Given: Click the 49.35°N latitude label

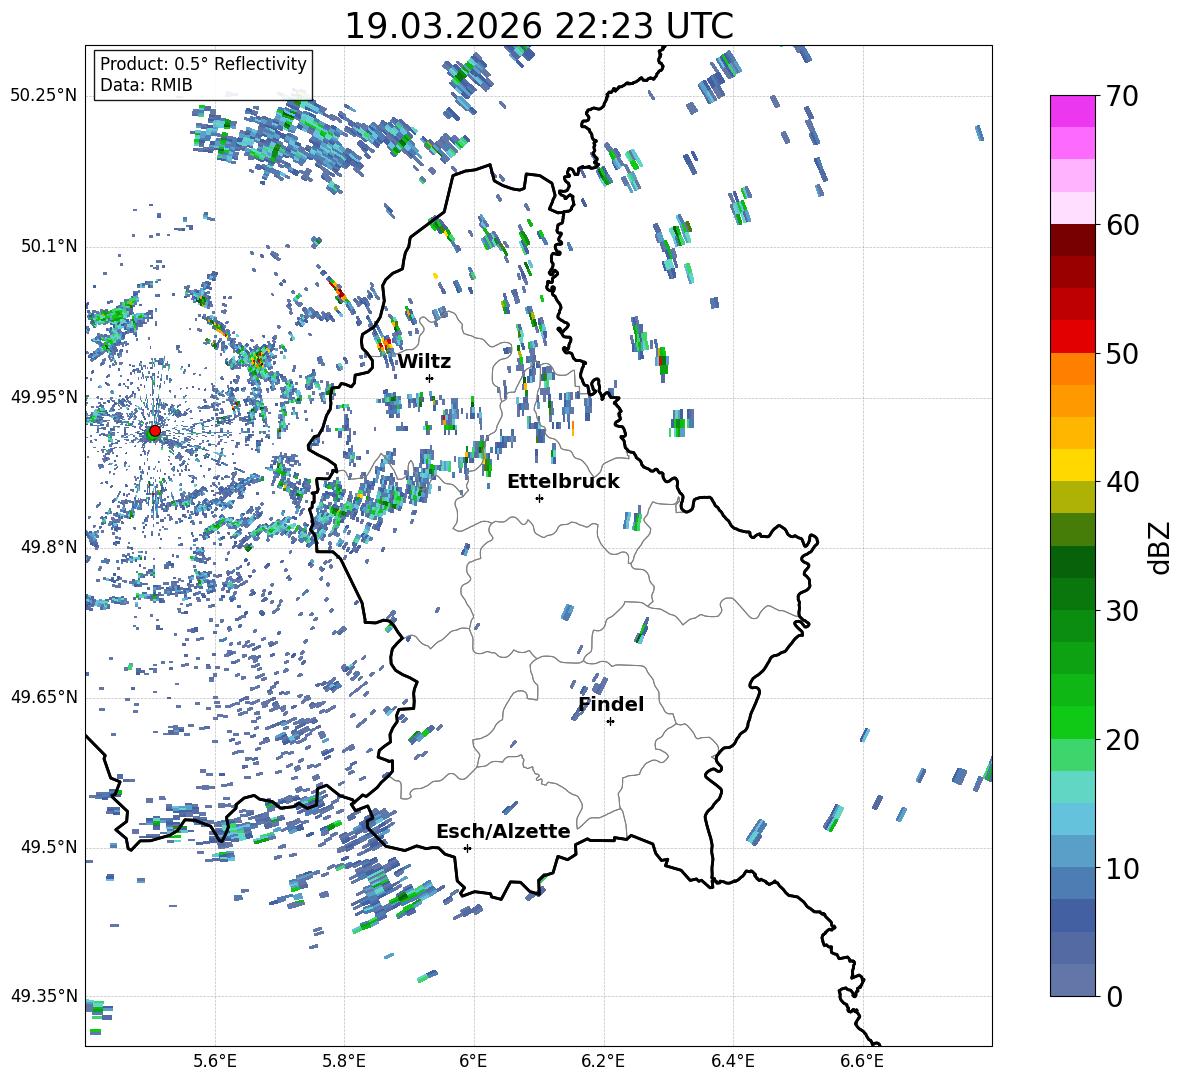Looking at the screenshot, I should click(44, 996).
